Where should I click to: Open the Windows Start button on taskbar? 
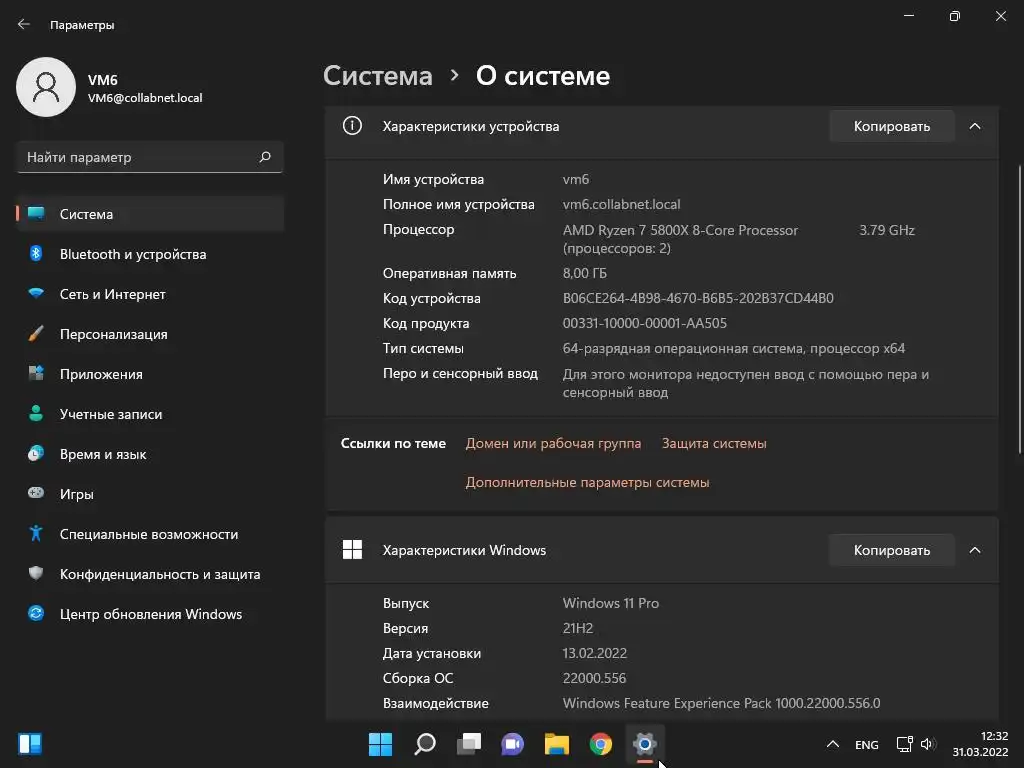[x=380, y=743]
